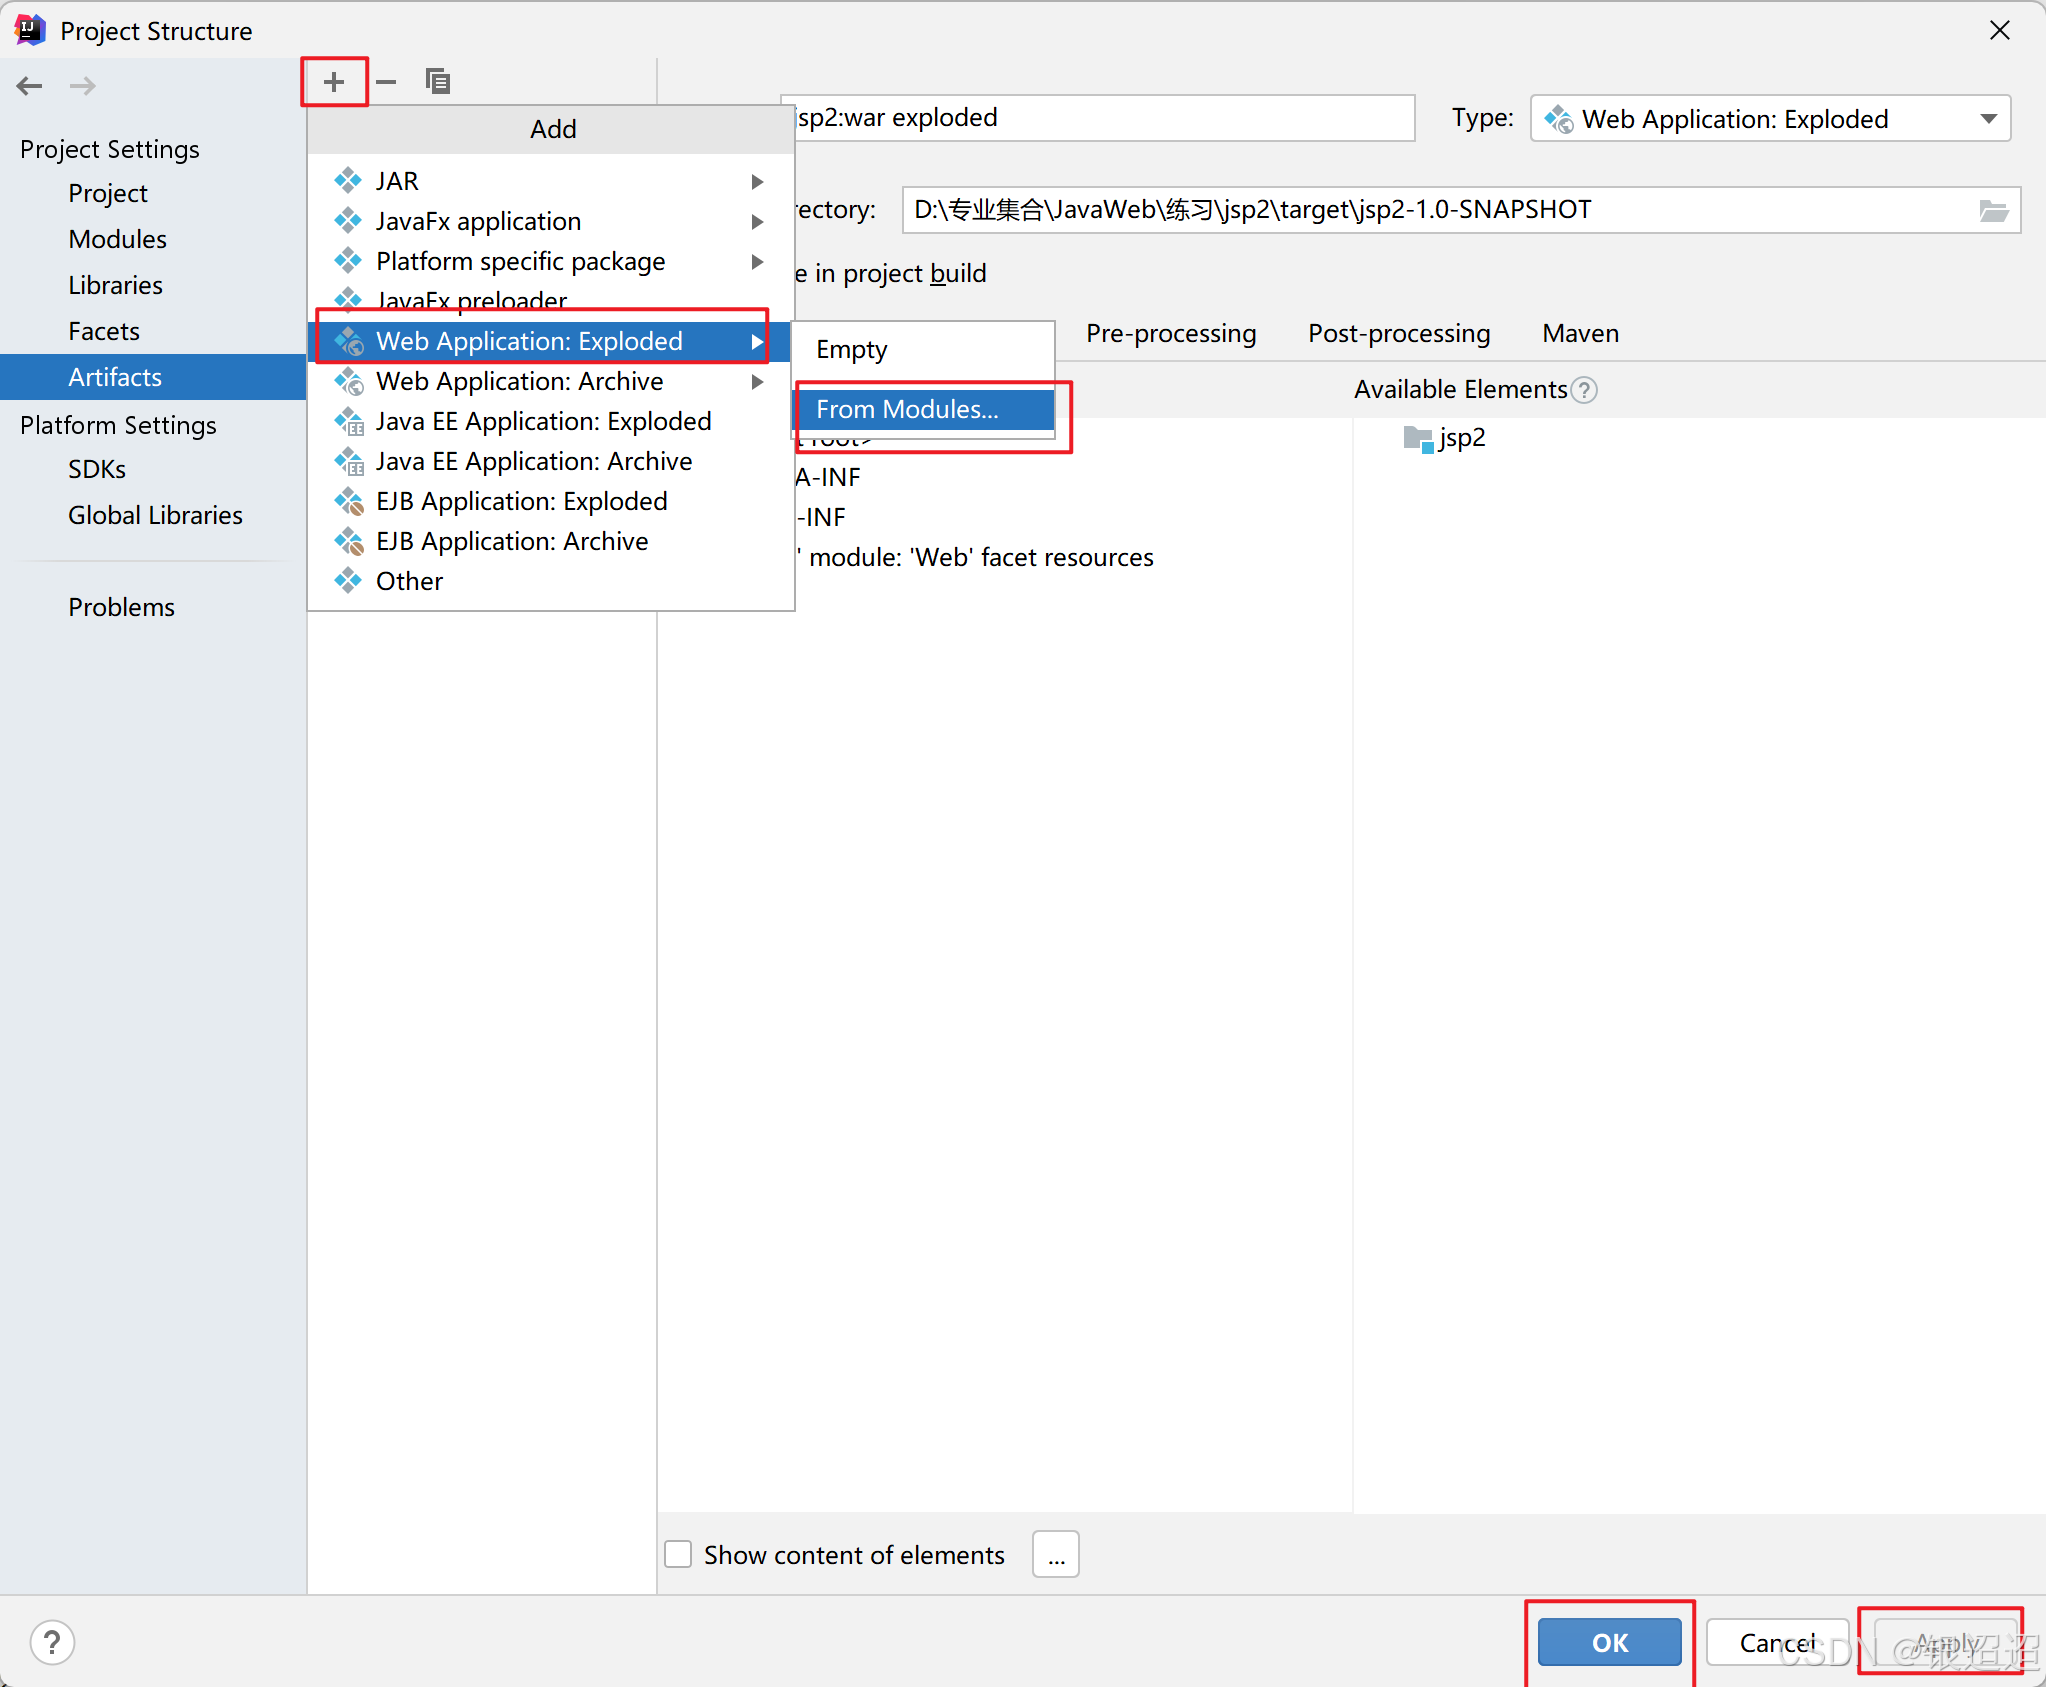Click the plus Add artifact icon
The height and width of the screenshot is (1687, 2046).
tap(334, 82)
